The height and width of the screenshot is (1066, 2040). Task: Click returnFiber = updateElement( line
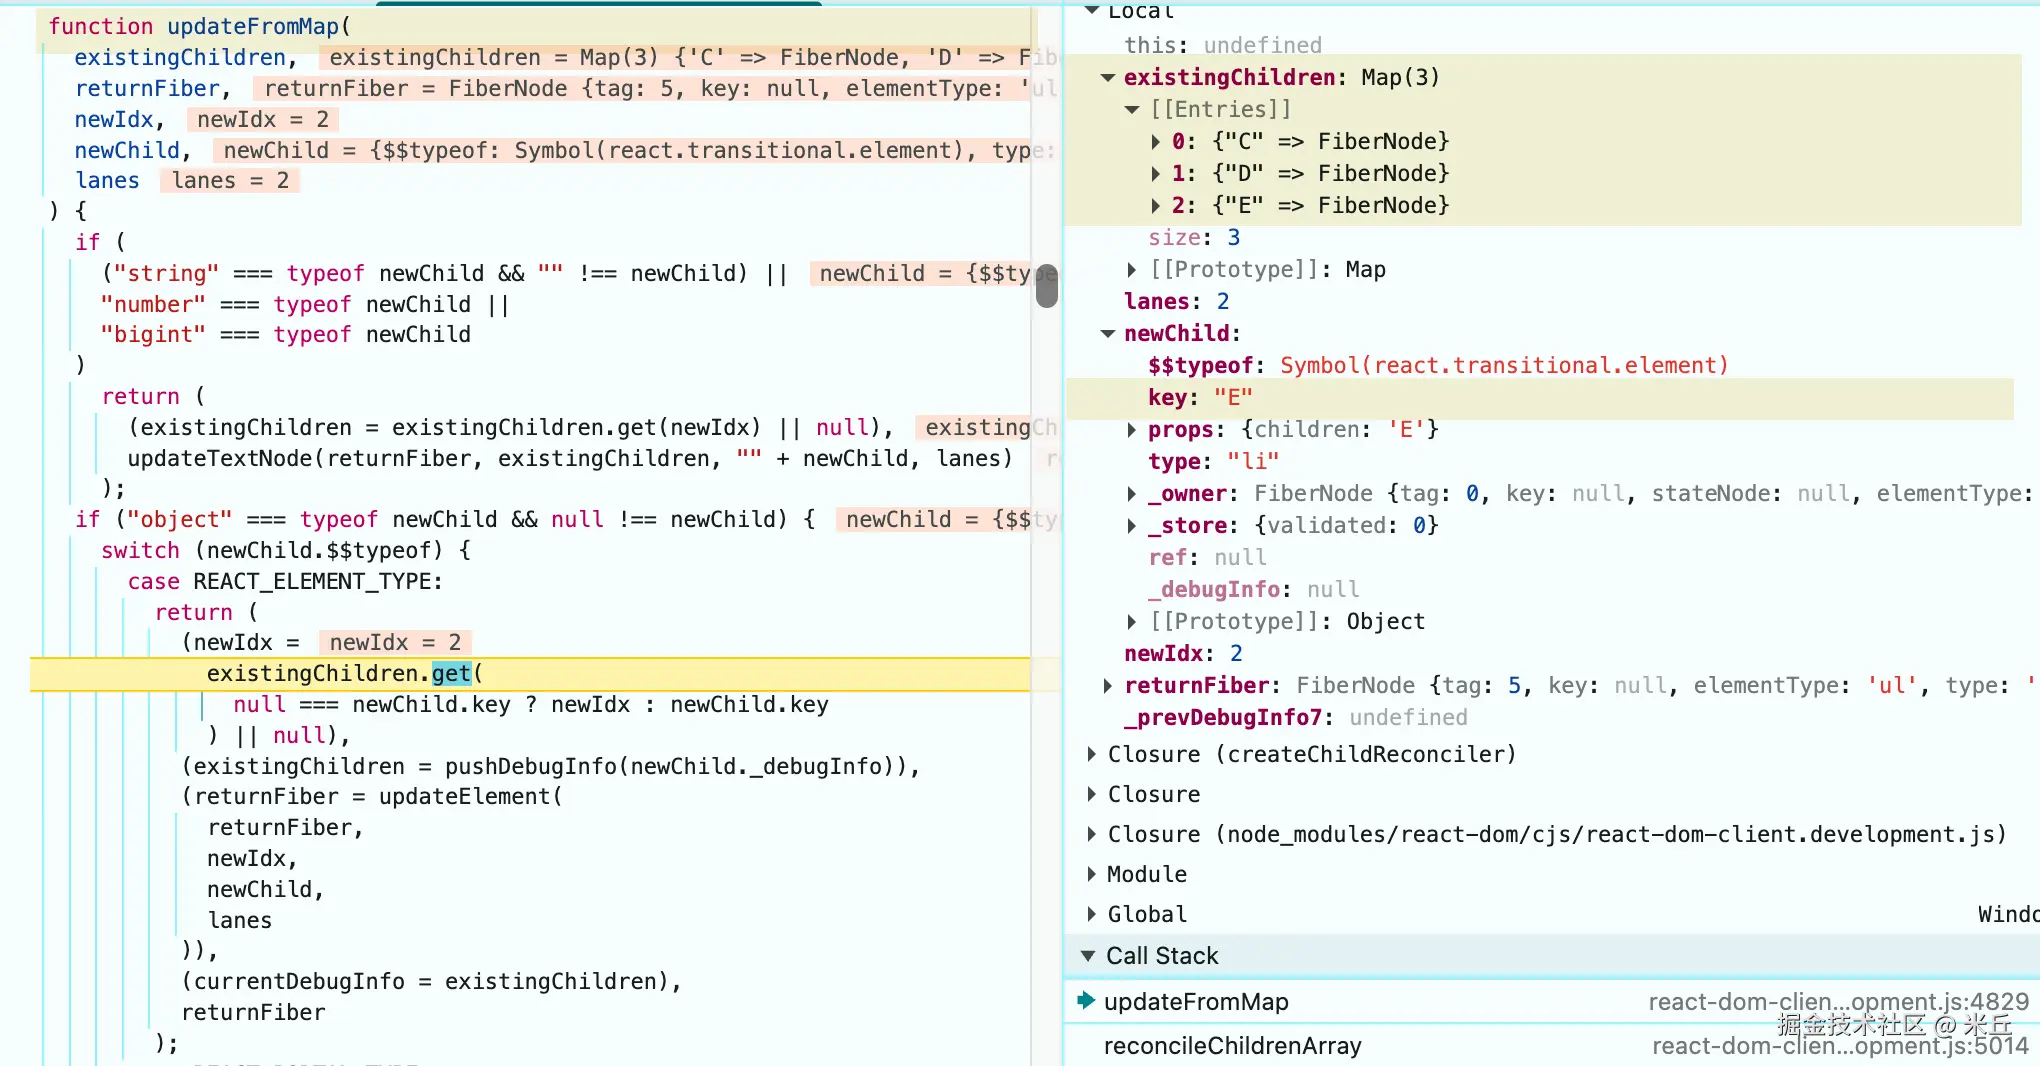[372, 797]
